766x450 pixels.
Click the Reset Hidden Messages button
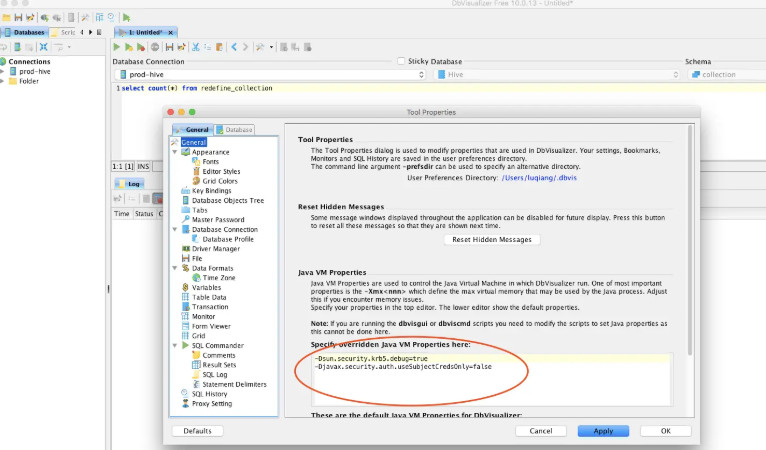[x=491, y=239]
